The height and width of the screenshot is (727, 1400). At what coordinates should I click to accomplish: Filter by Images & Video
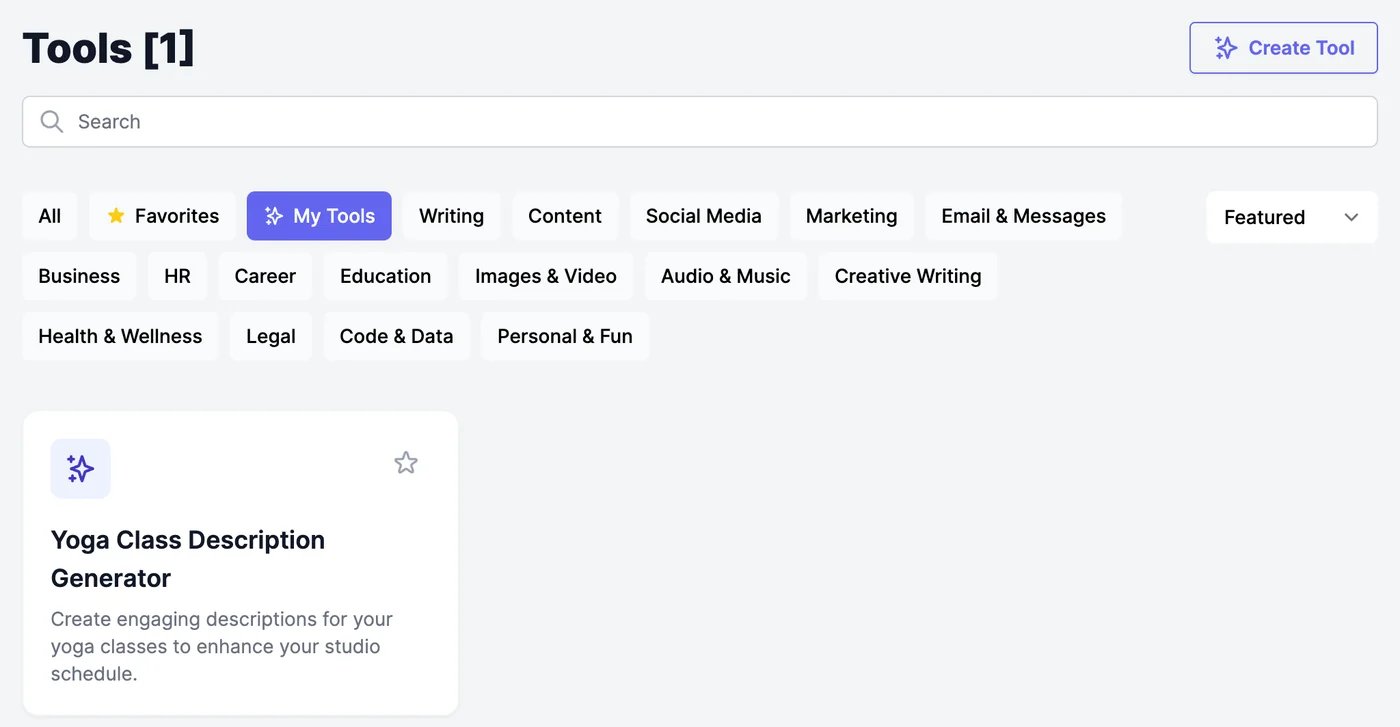[x=546, y=276]
